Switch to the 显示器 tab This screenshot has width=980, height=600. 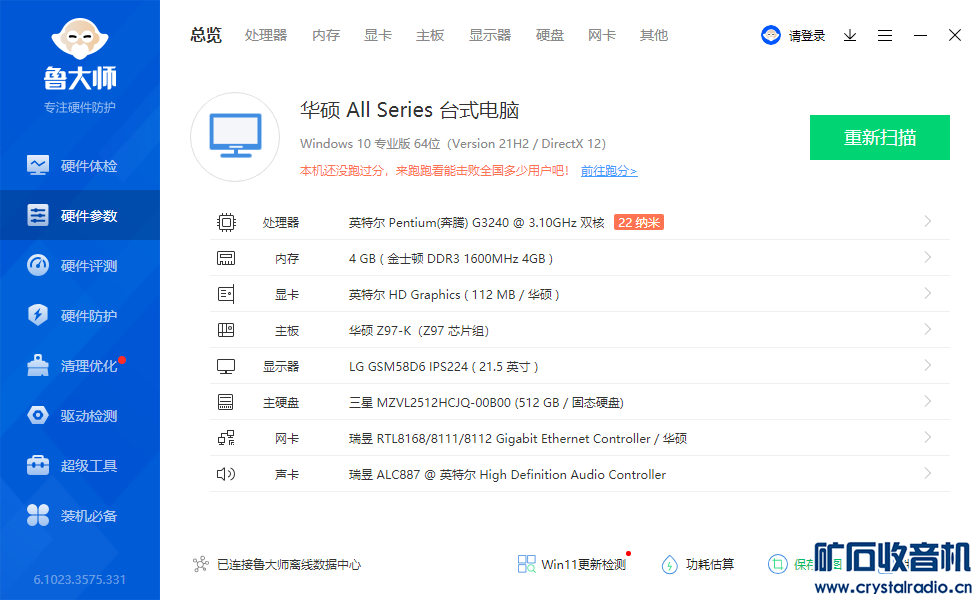click(490, 35)
